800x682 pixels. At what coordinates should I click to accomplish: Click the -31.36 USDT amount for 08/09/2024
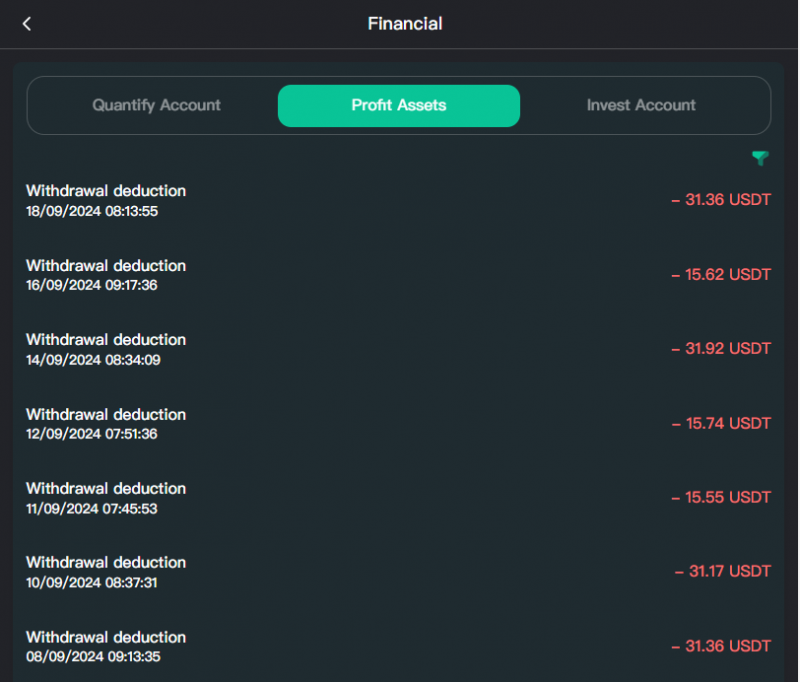click(x=721, y=646)
